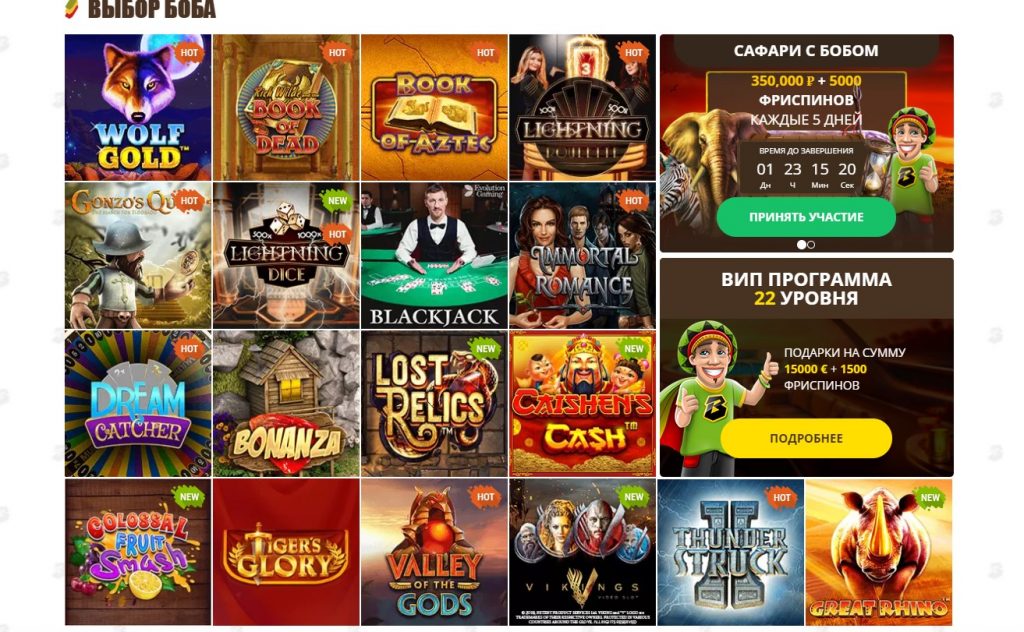This screenshot has height=632, width=1024.
Task: Switch to second promo banner slide dot
Action: click(x=811, y=245)
